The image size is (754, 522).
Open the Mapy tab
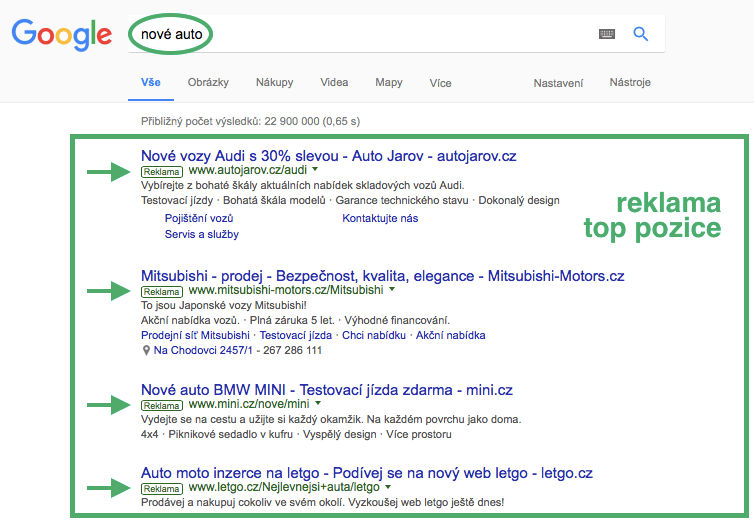[x=389, y=83]
